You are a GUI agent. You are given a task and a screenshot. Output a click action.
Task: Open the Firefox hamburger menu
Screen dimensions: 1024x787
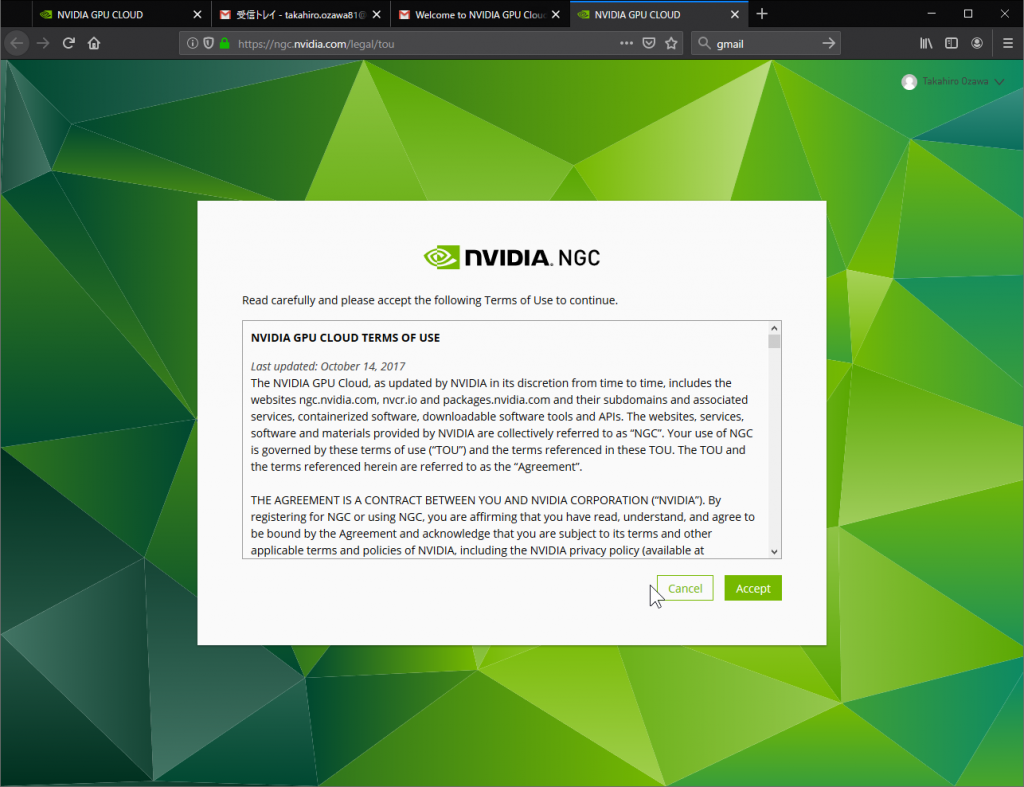pos(1006,43)
